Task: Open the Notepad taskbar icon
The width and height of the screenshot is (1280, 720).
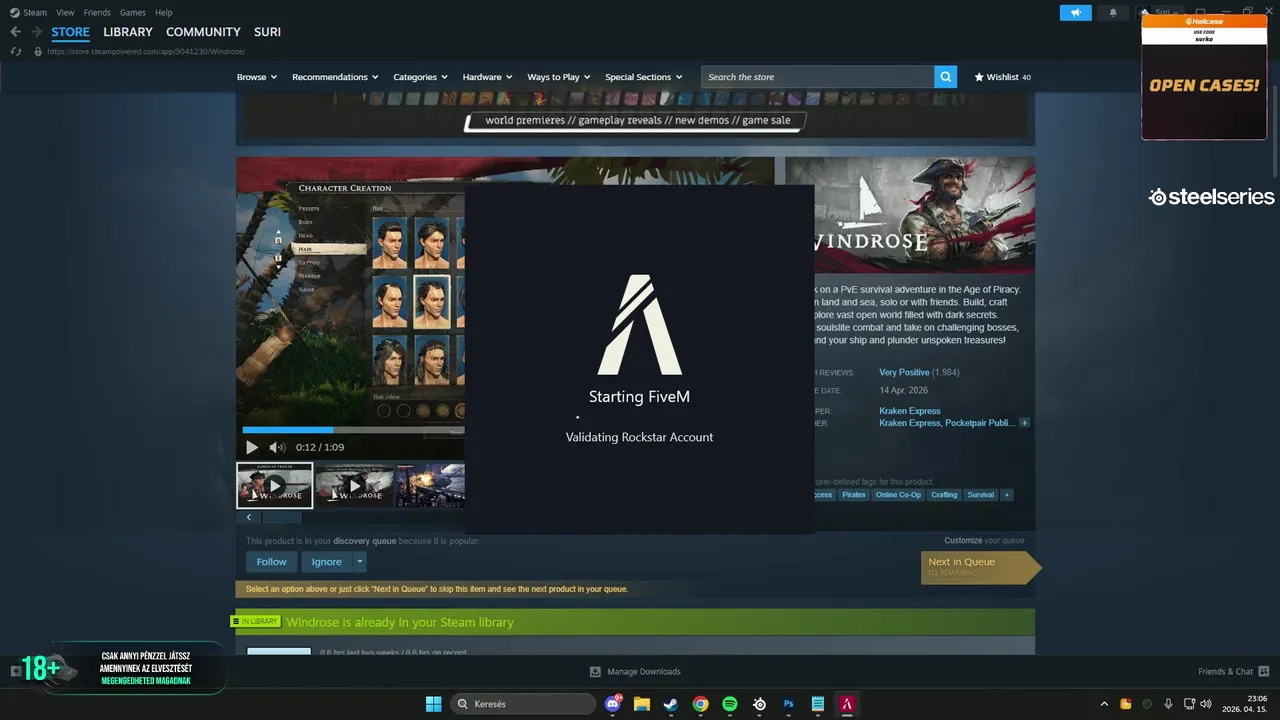Action: [x=818, y=704]
